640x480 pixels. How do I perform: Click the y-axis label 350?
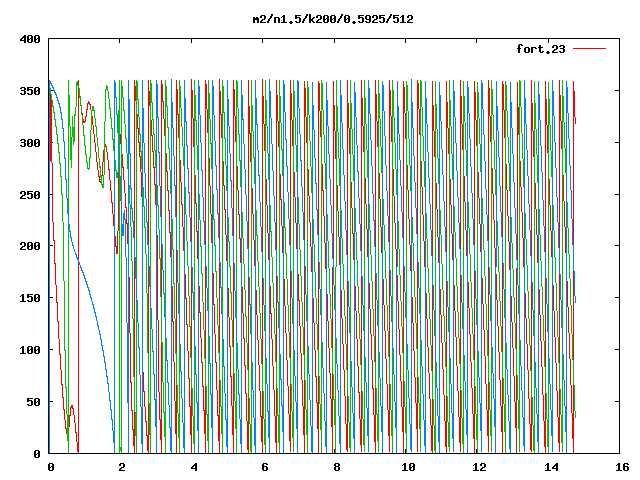30,91
